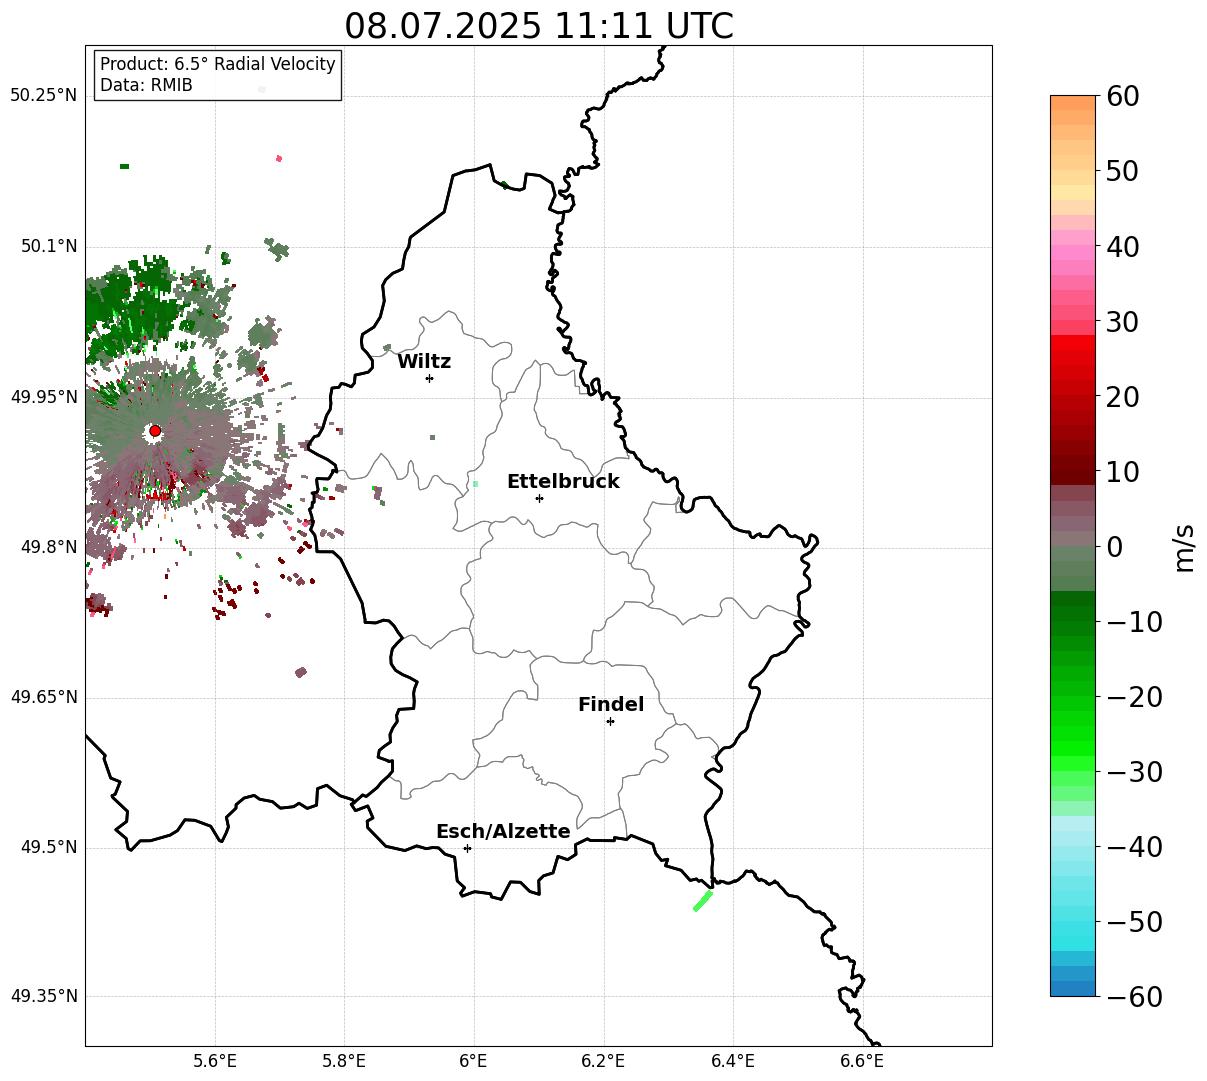This screenshot has width=1207, height=1081.
Task: Click the Esch/Alzette label
Action: click(x=503, y=832)
